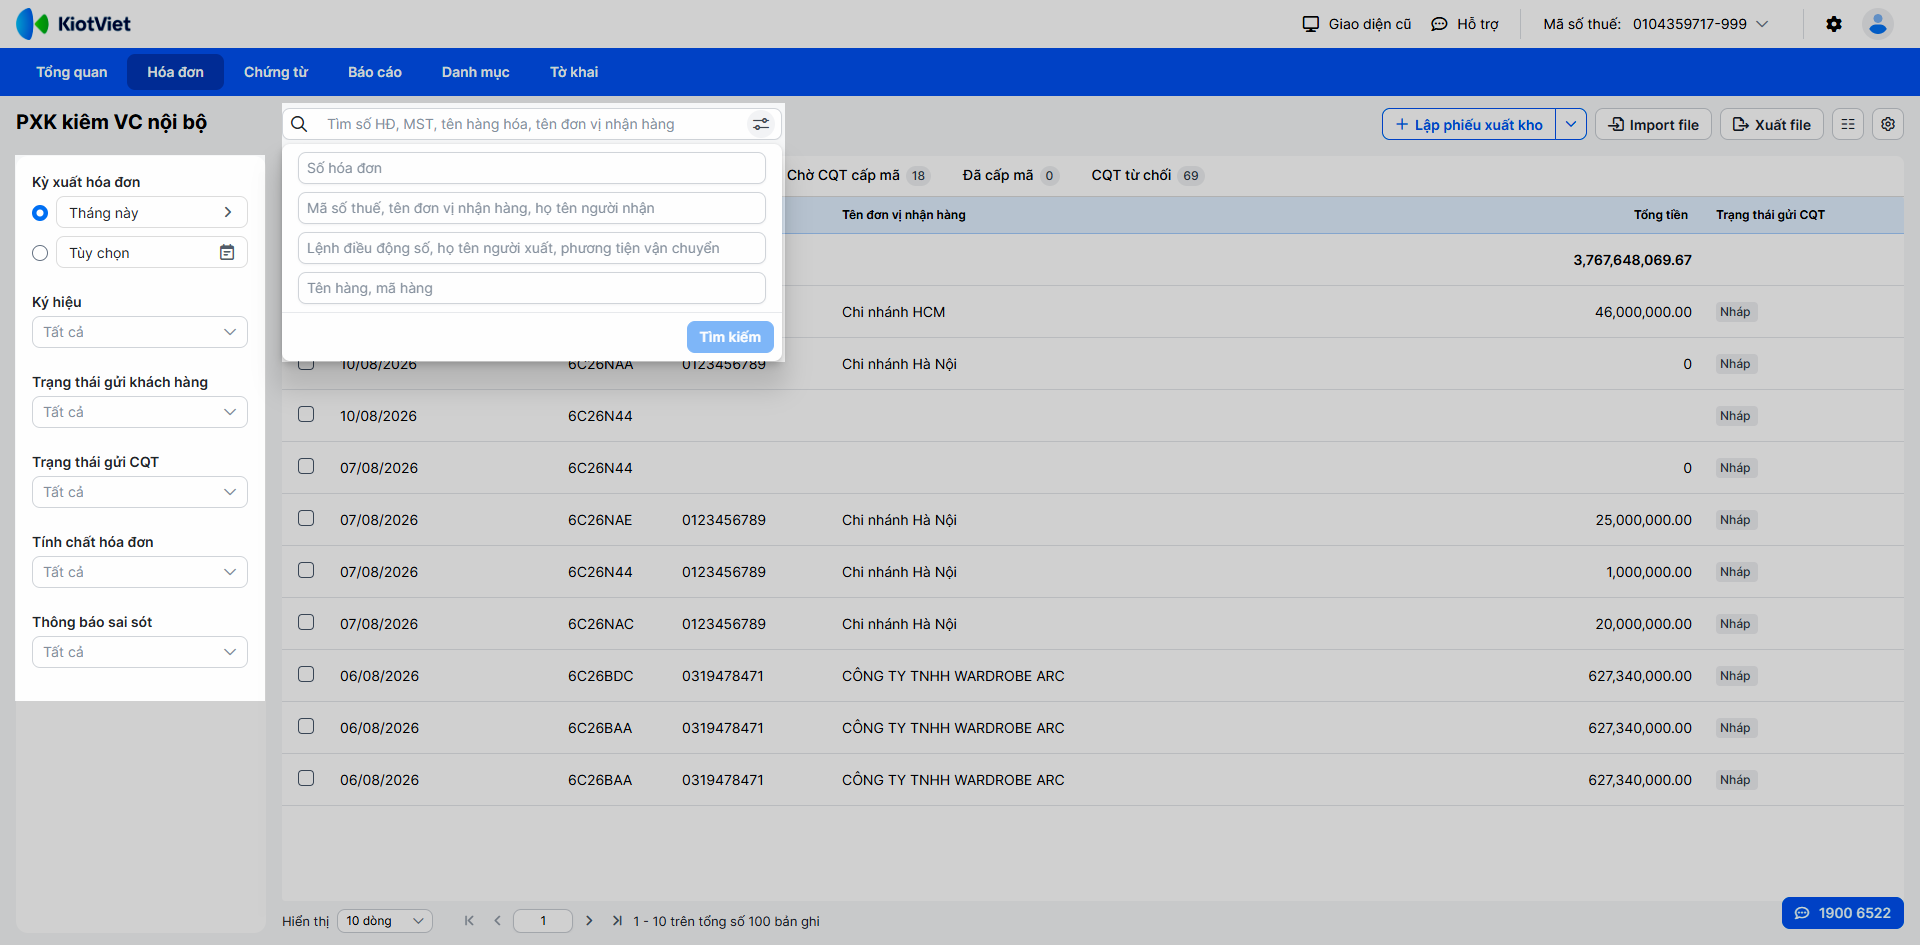Click Lập phiếu xuất kho button
Image resolution: width=1920 pixels, height=945 pixels.
pyautogui.click(x=1469, y=124)
